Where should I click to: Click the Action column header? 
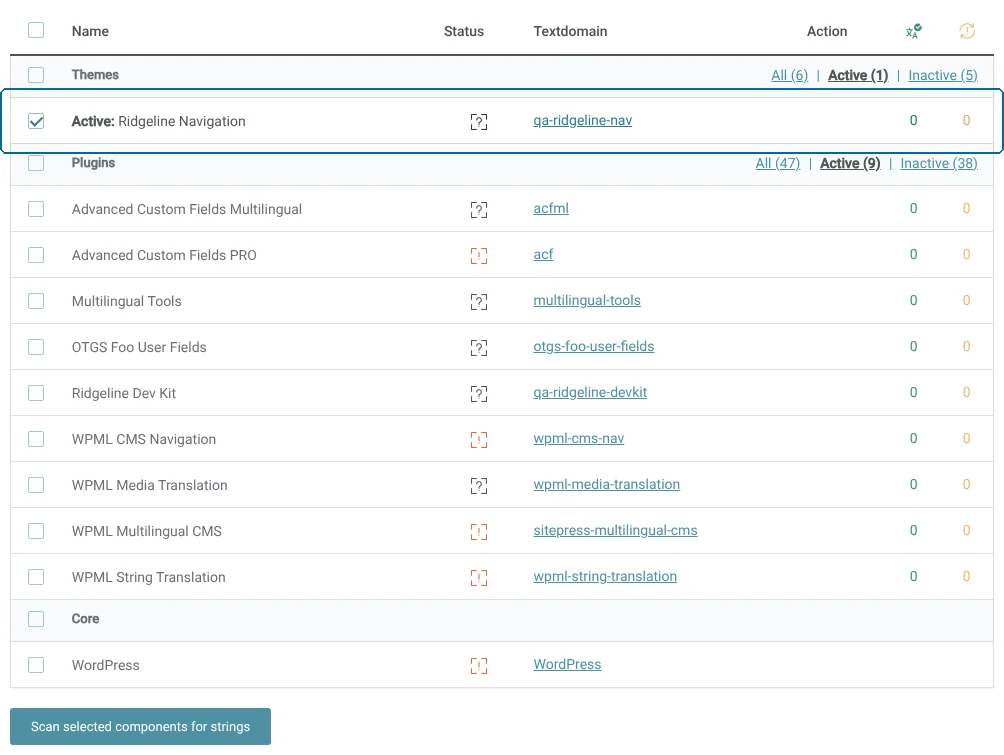(827, 31)
